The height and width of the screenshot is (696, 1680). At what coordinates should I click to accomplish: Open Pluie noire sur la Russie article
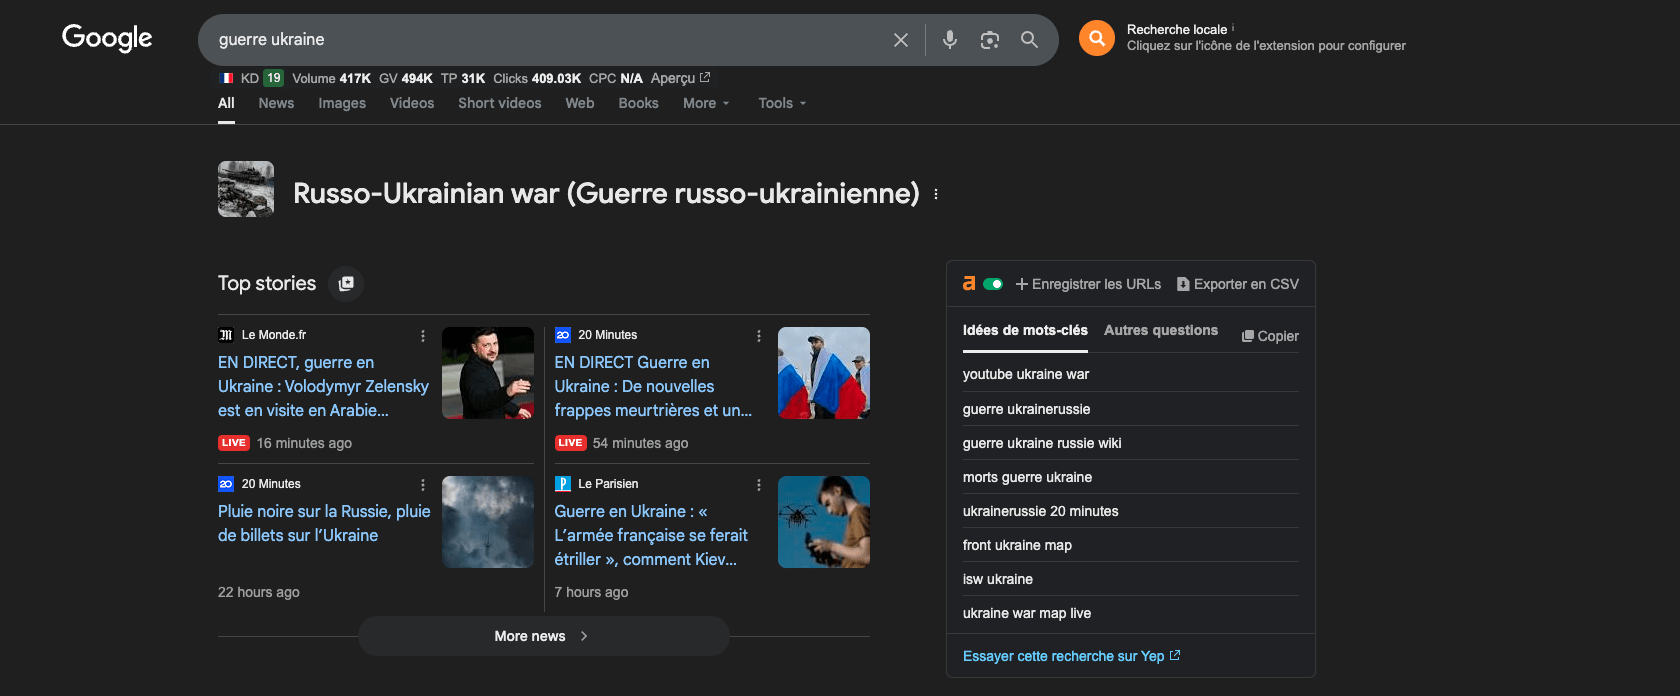coord(324,523)
